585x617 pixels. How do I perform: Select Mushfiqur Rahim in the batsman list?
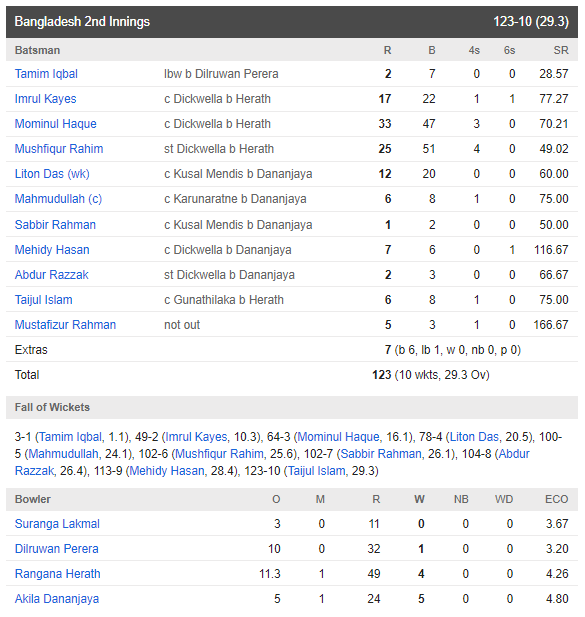[59, 149]
